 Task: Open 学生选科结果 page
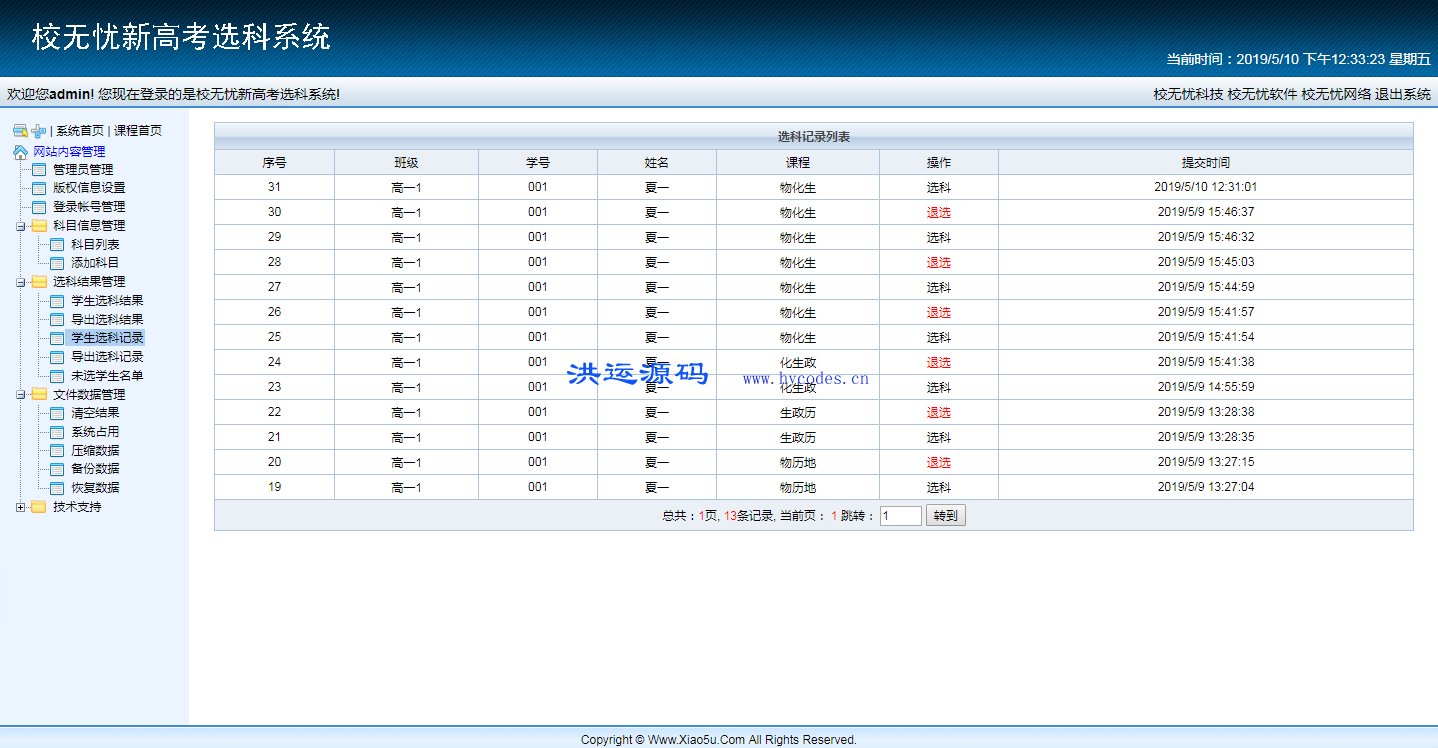[x=107, y=301]
